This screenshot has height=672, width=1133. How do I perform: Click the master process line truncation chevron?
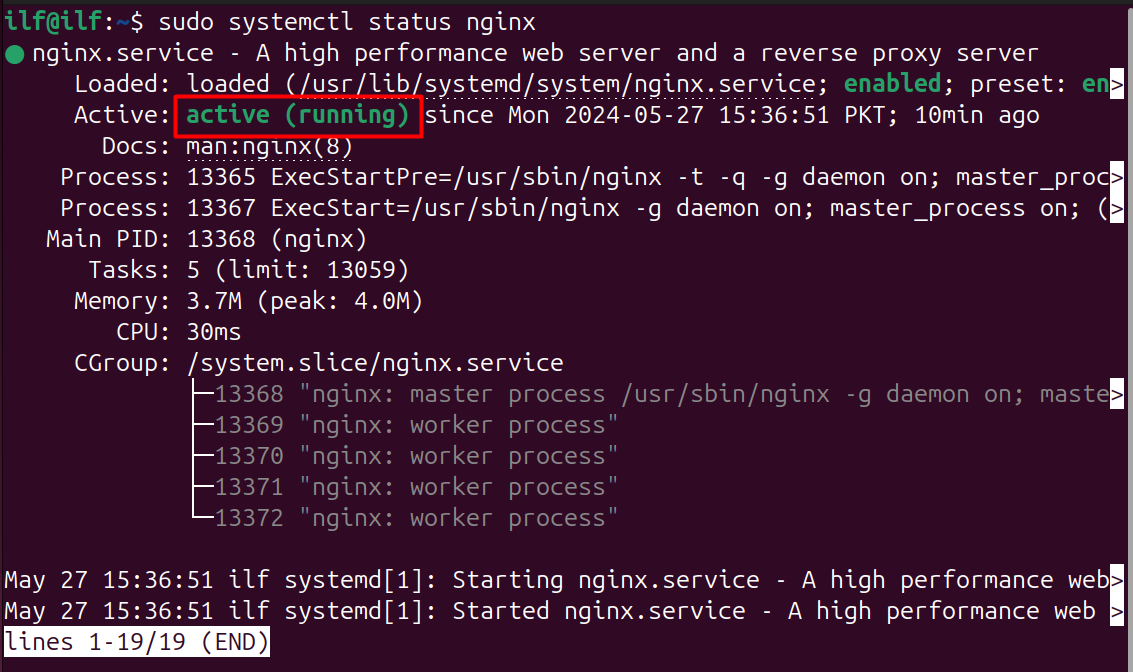(1120, 393)
